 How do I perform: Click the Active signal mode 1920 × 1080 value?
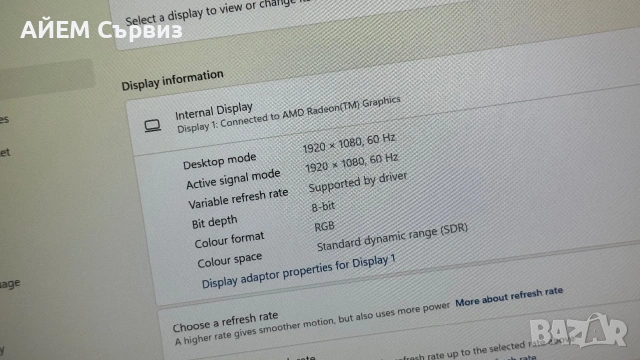(351, 162)
